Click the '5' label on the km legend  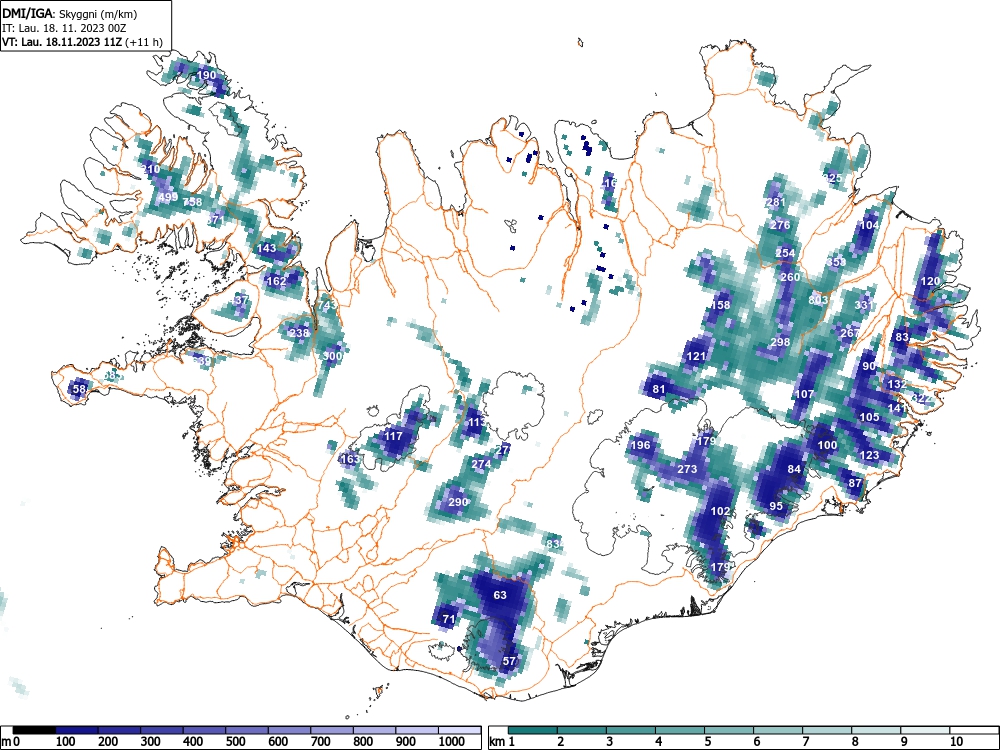tap(707, 742)
